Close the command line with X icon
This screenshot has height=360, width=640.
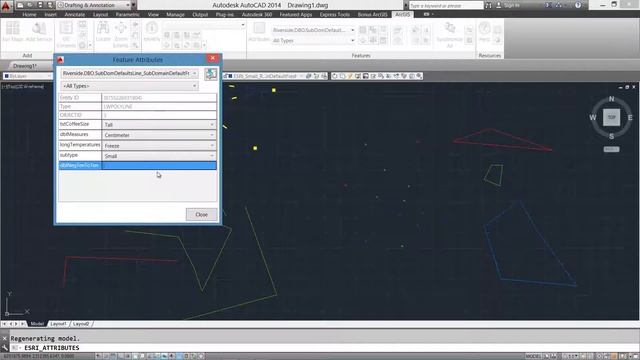[x=5, y=338]
